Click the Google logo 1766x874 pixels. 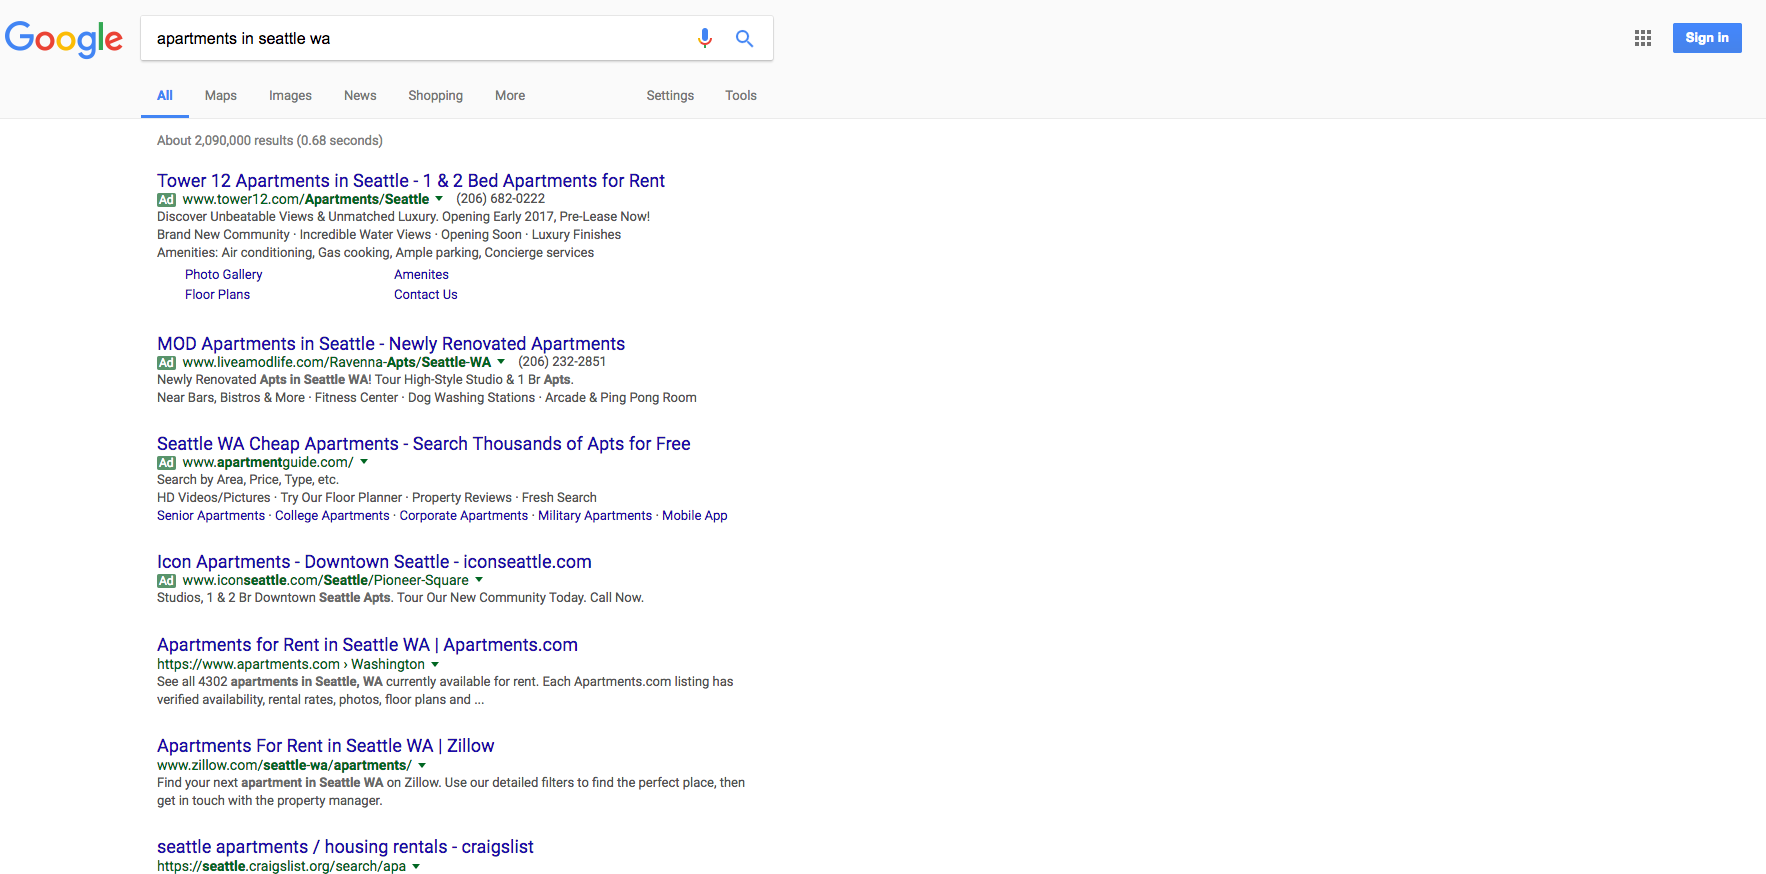click(64, 39)
